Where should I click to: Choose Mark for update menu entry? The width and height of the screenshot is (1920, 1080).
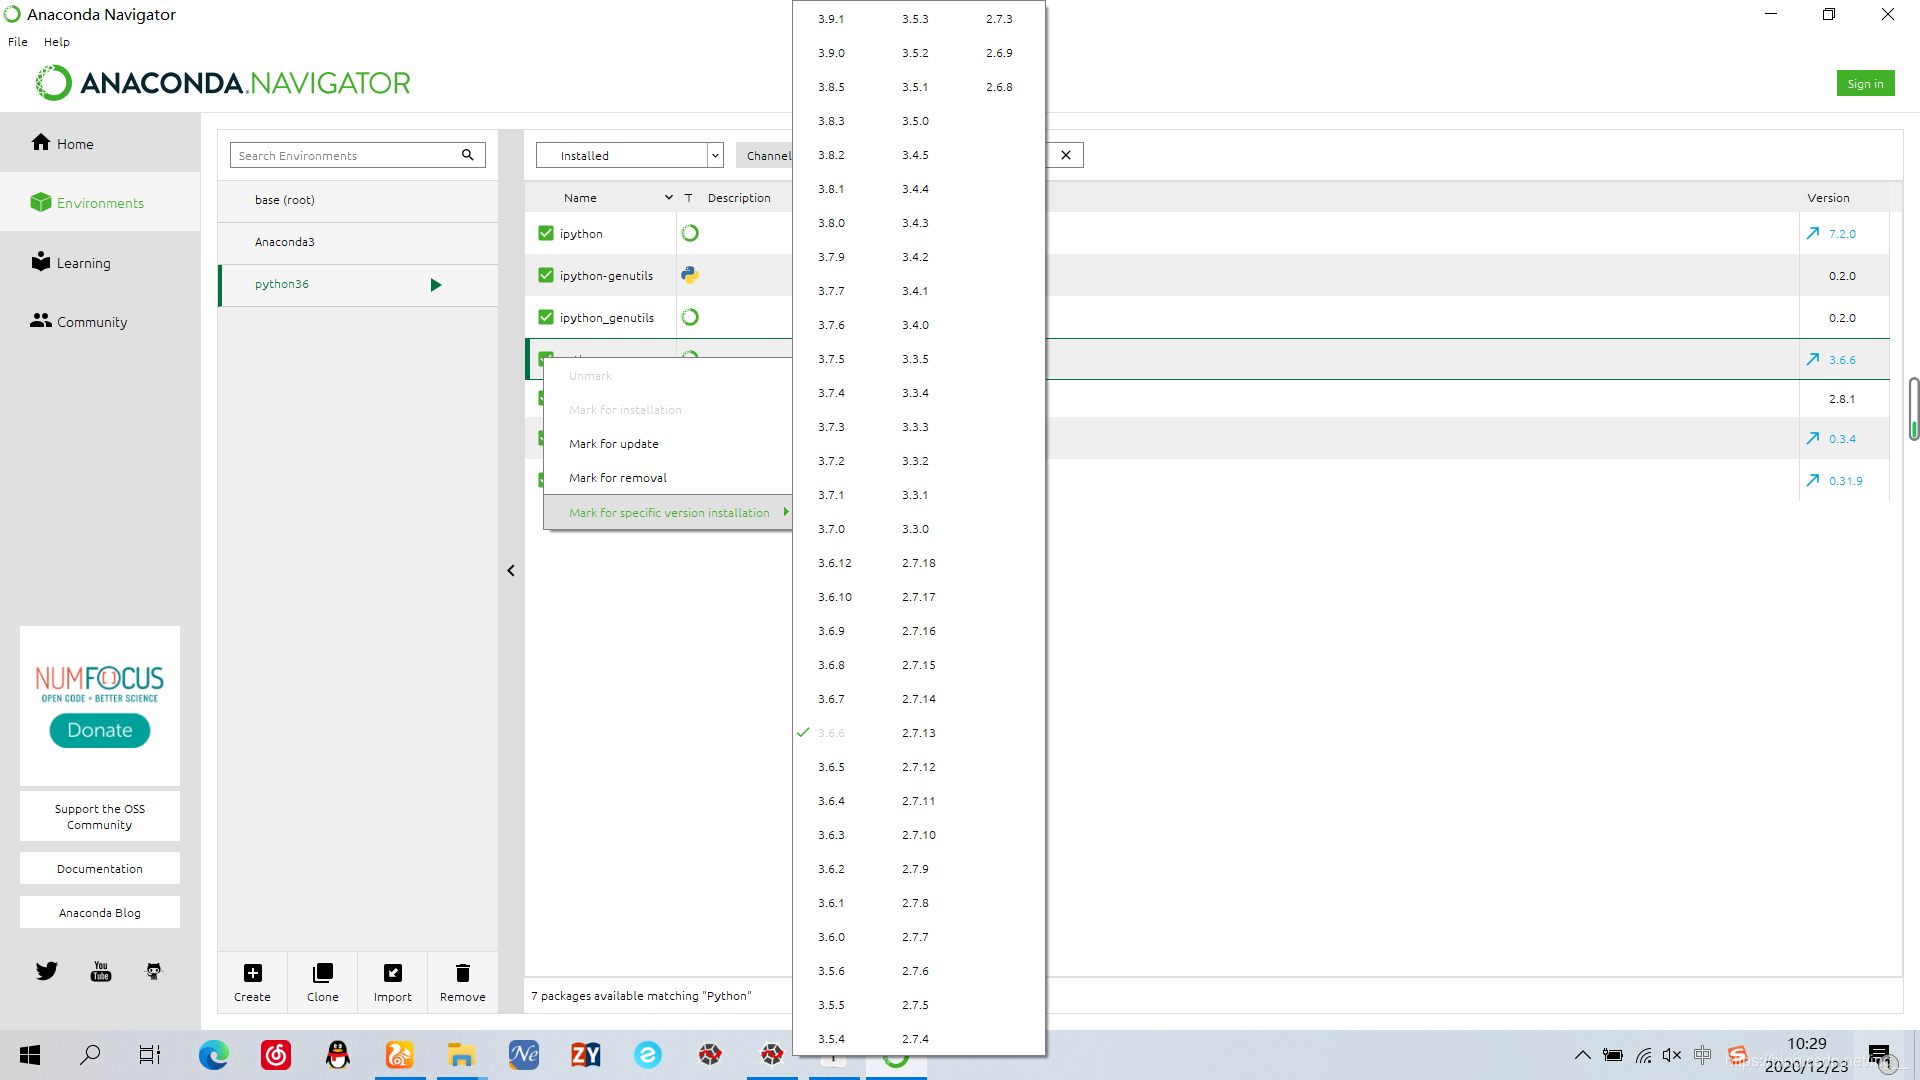click(x=614, y=444)
